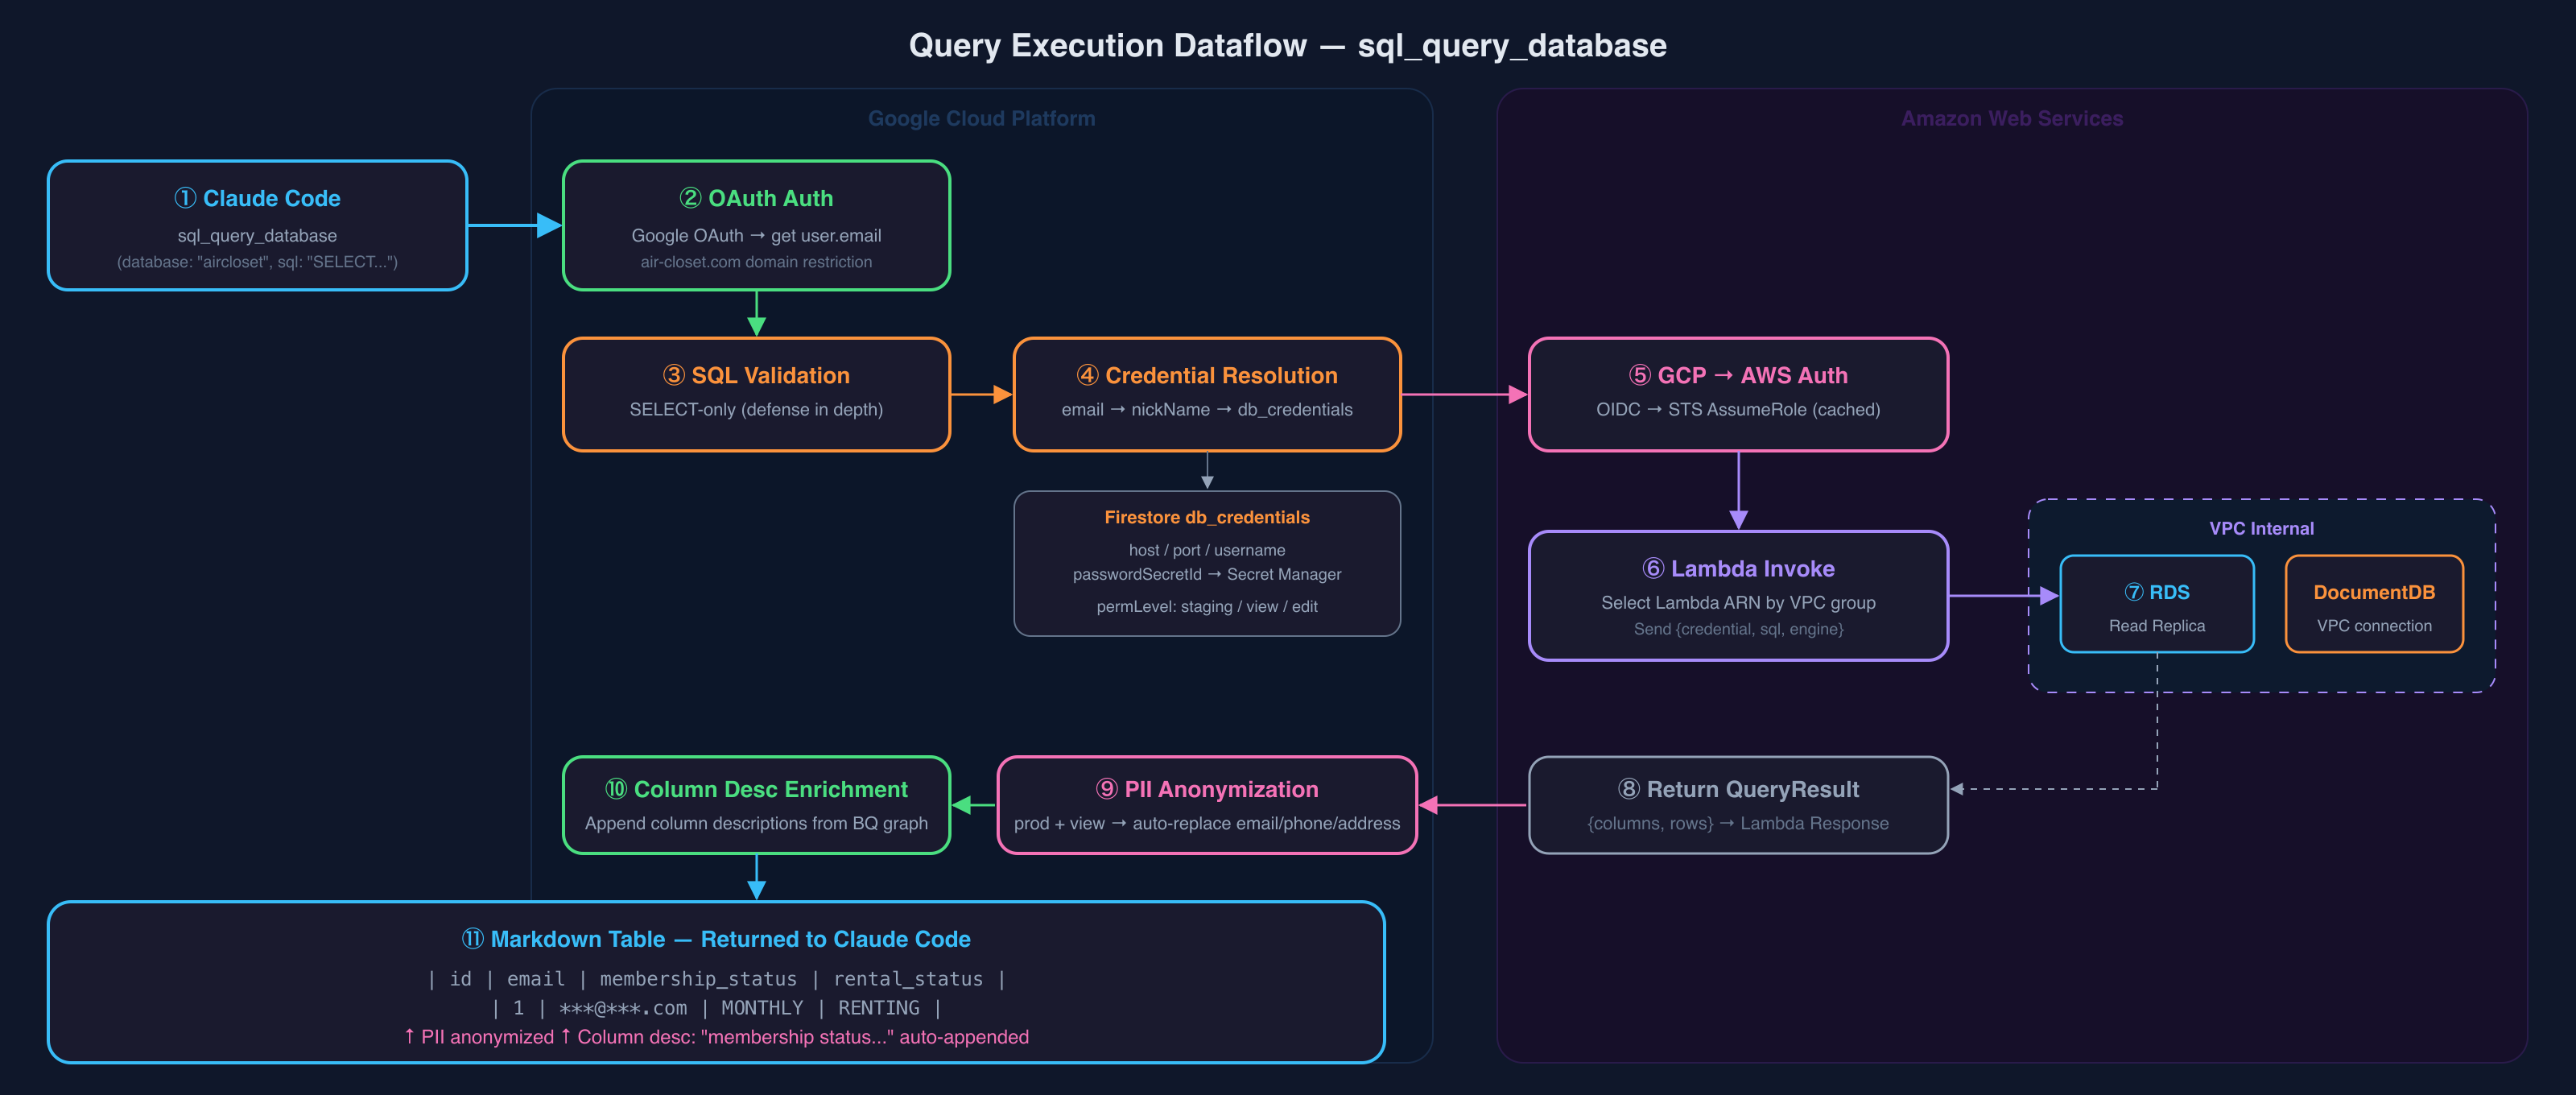Click 'SELECT-only (defense in depth)' text
Screen dimensions: 2576x1095
point(756,409)
